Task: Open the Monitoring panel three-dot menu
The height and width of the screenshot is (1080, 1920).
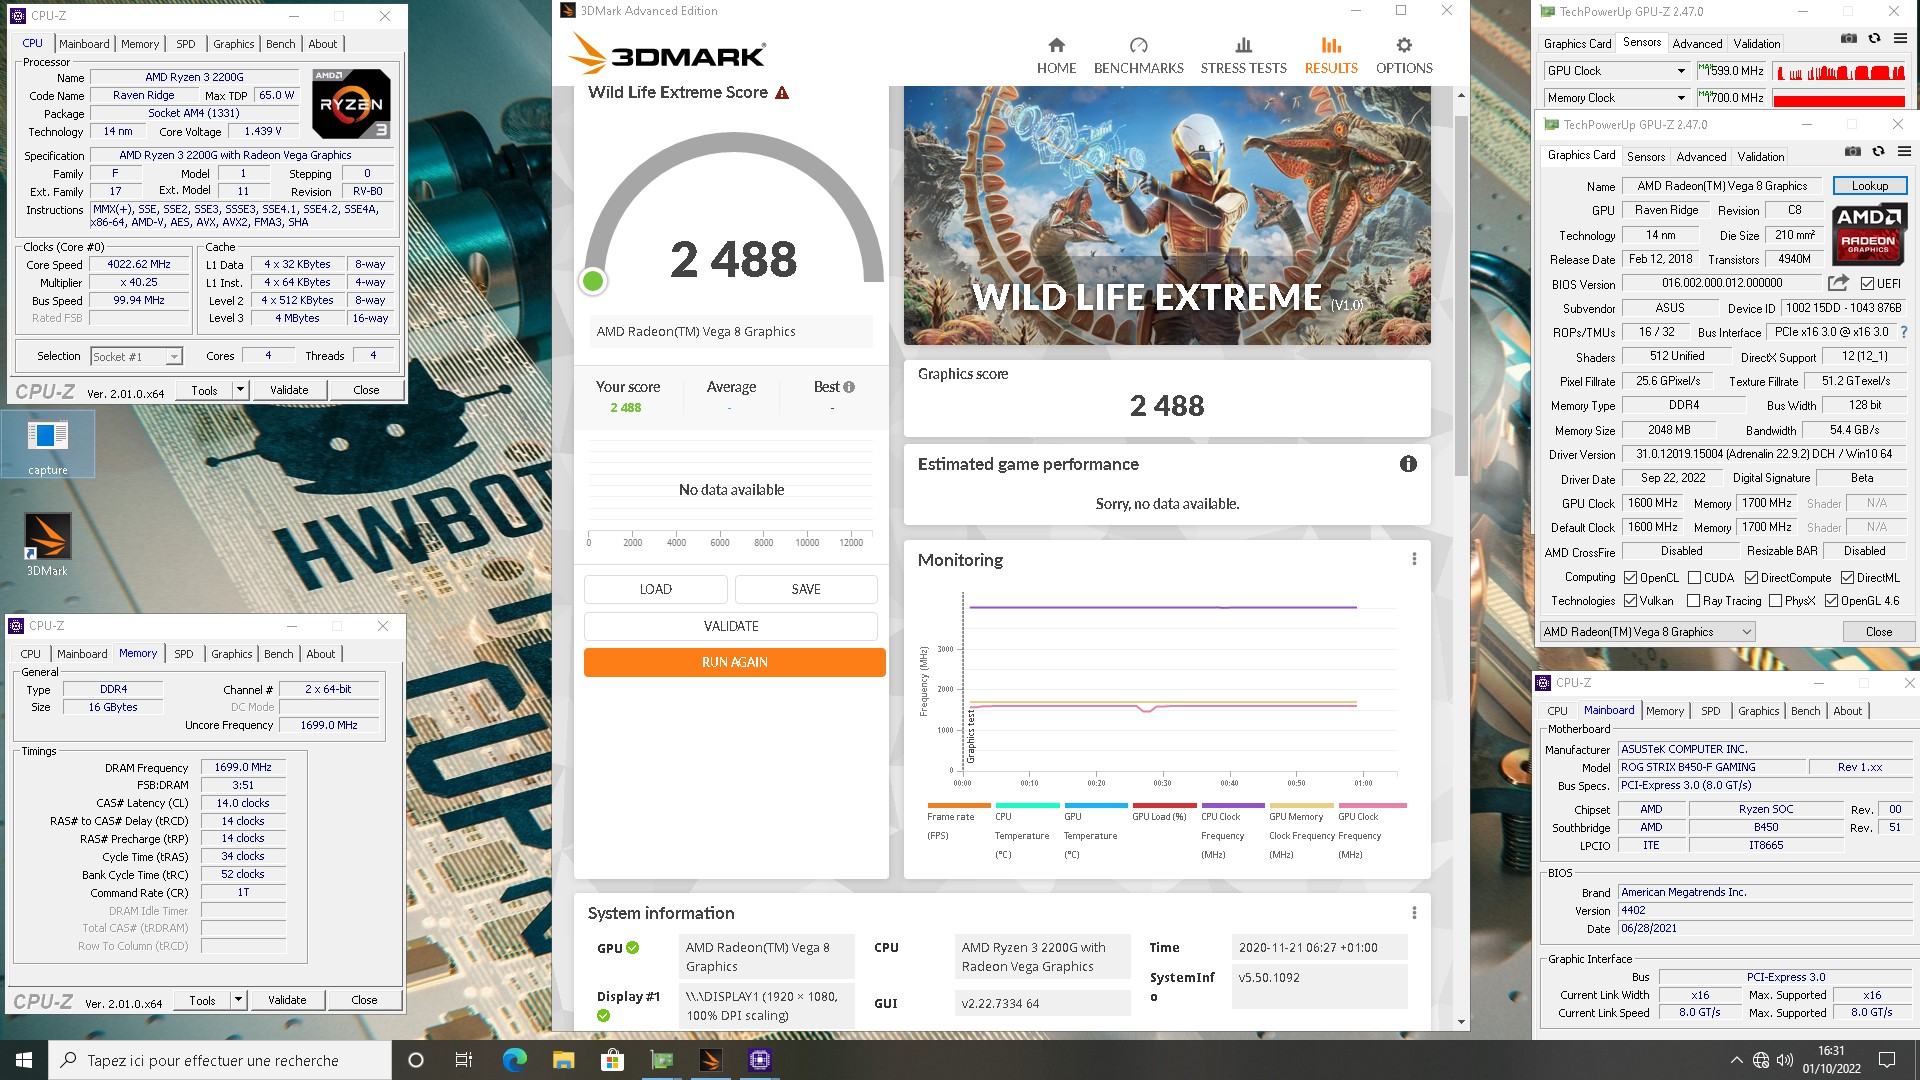Action: click(x=1414, y=559)
